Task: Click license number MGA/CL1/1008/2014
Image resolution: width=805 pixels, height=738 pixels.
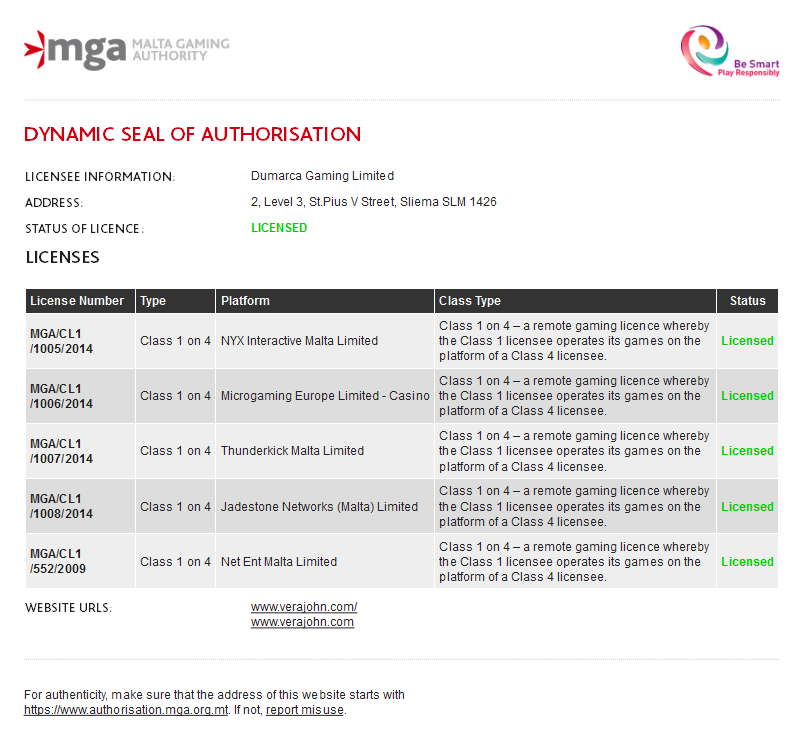Action: click(62, 506)
